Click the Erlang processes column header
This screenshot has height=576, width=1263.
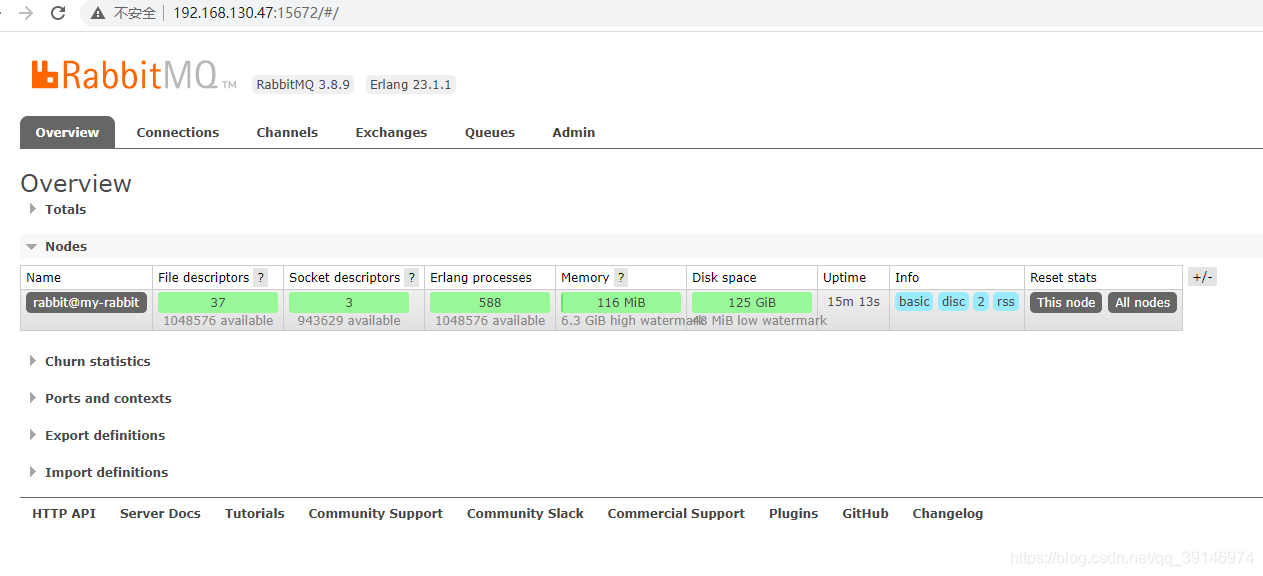point(481,278)
